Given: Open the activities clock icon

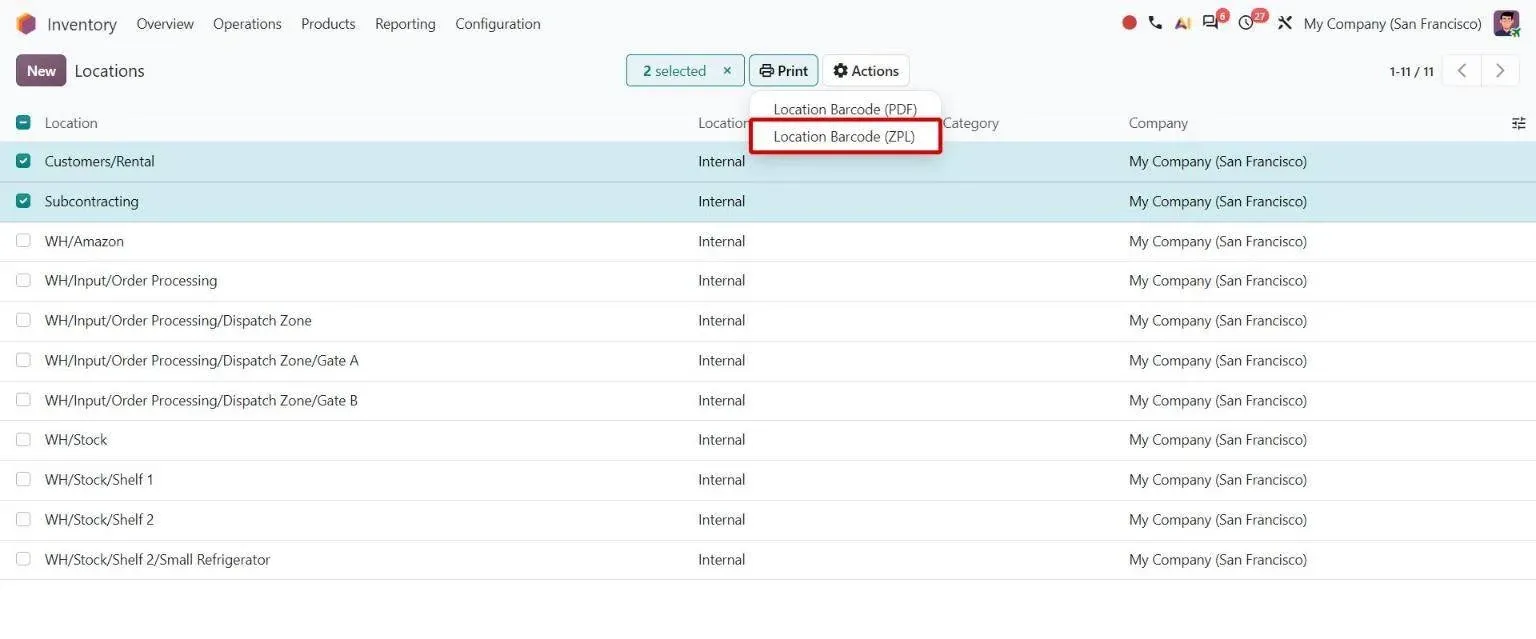Looking at the screenshot, I should (1246, 23).
